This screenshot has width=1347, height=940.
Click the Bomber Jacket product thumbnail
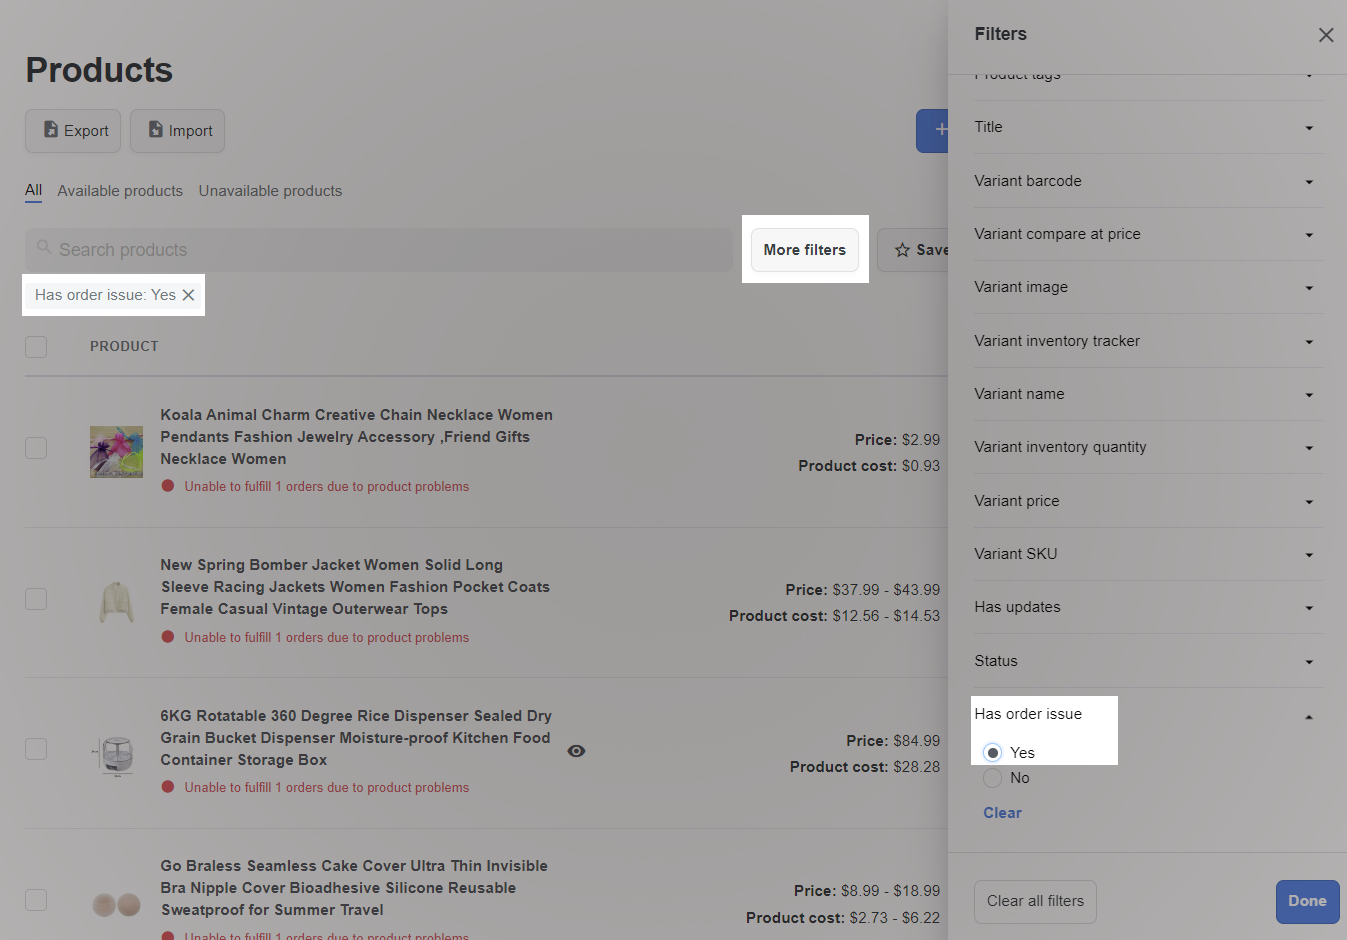(x=117, y=601)
